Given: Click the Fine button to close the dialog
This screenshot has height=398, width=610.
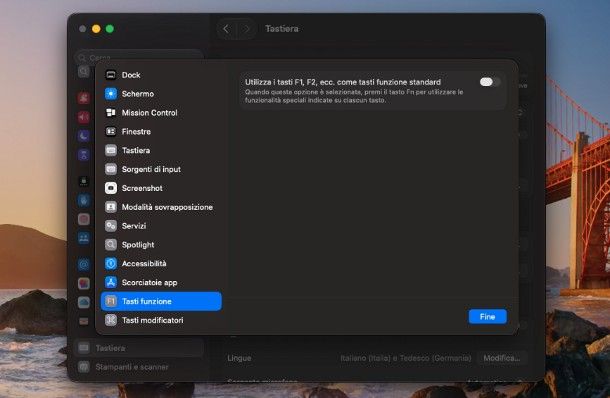Looking at the screenshot, I should (487, 317).
